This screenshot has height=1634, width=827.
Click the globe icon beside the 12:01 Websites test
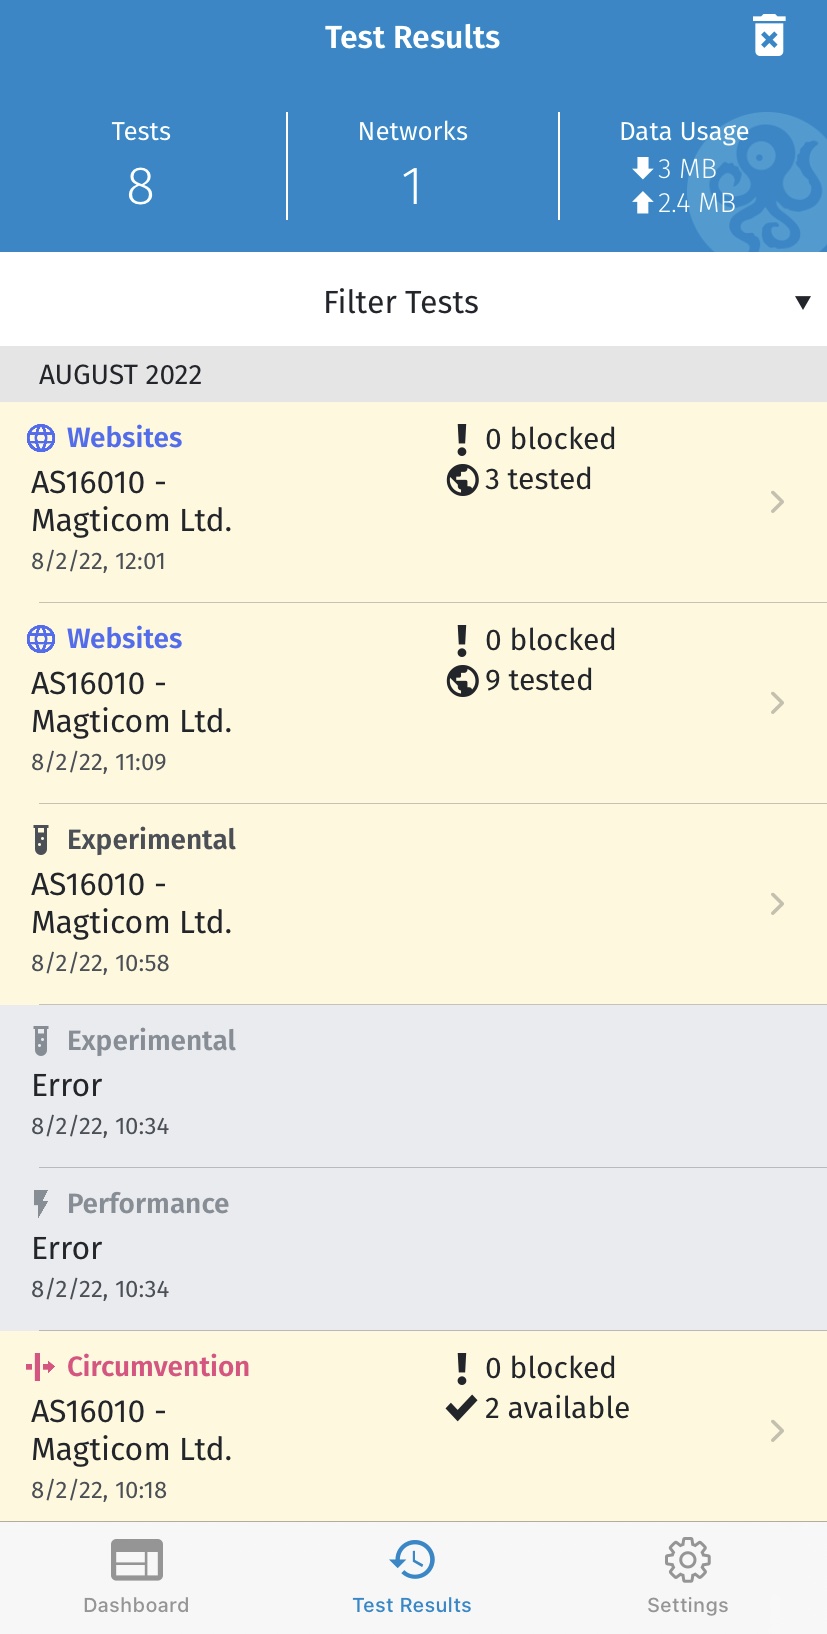coord(41,438)
